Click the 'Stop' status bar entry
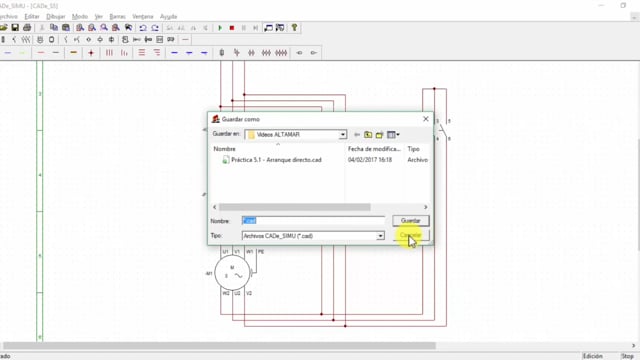The height and width of the screenshot is (360, 640). [627, 356]
